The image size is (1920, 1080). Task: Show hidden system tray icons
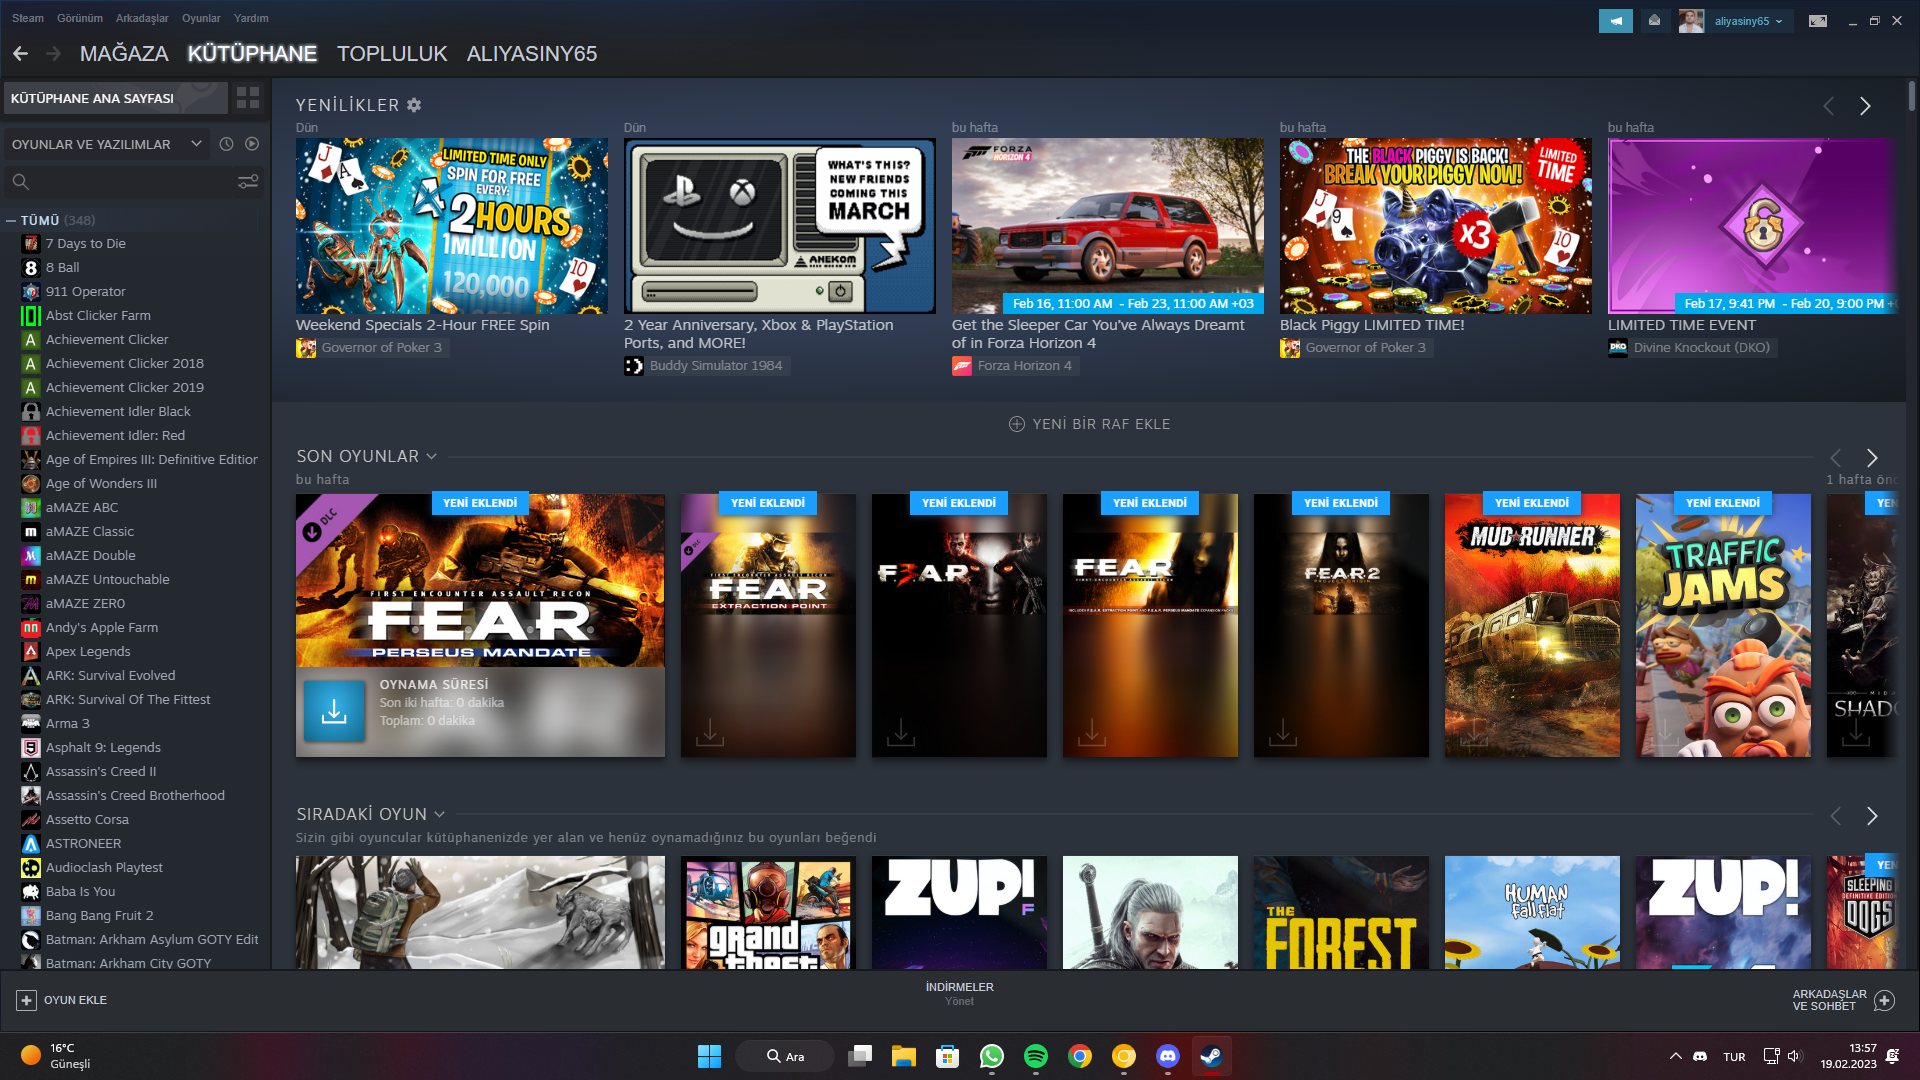click(x=1675, y=1056)
